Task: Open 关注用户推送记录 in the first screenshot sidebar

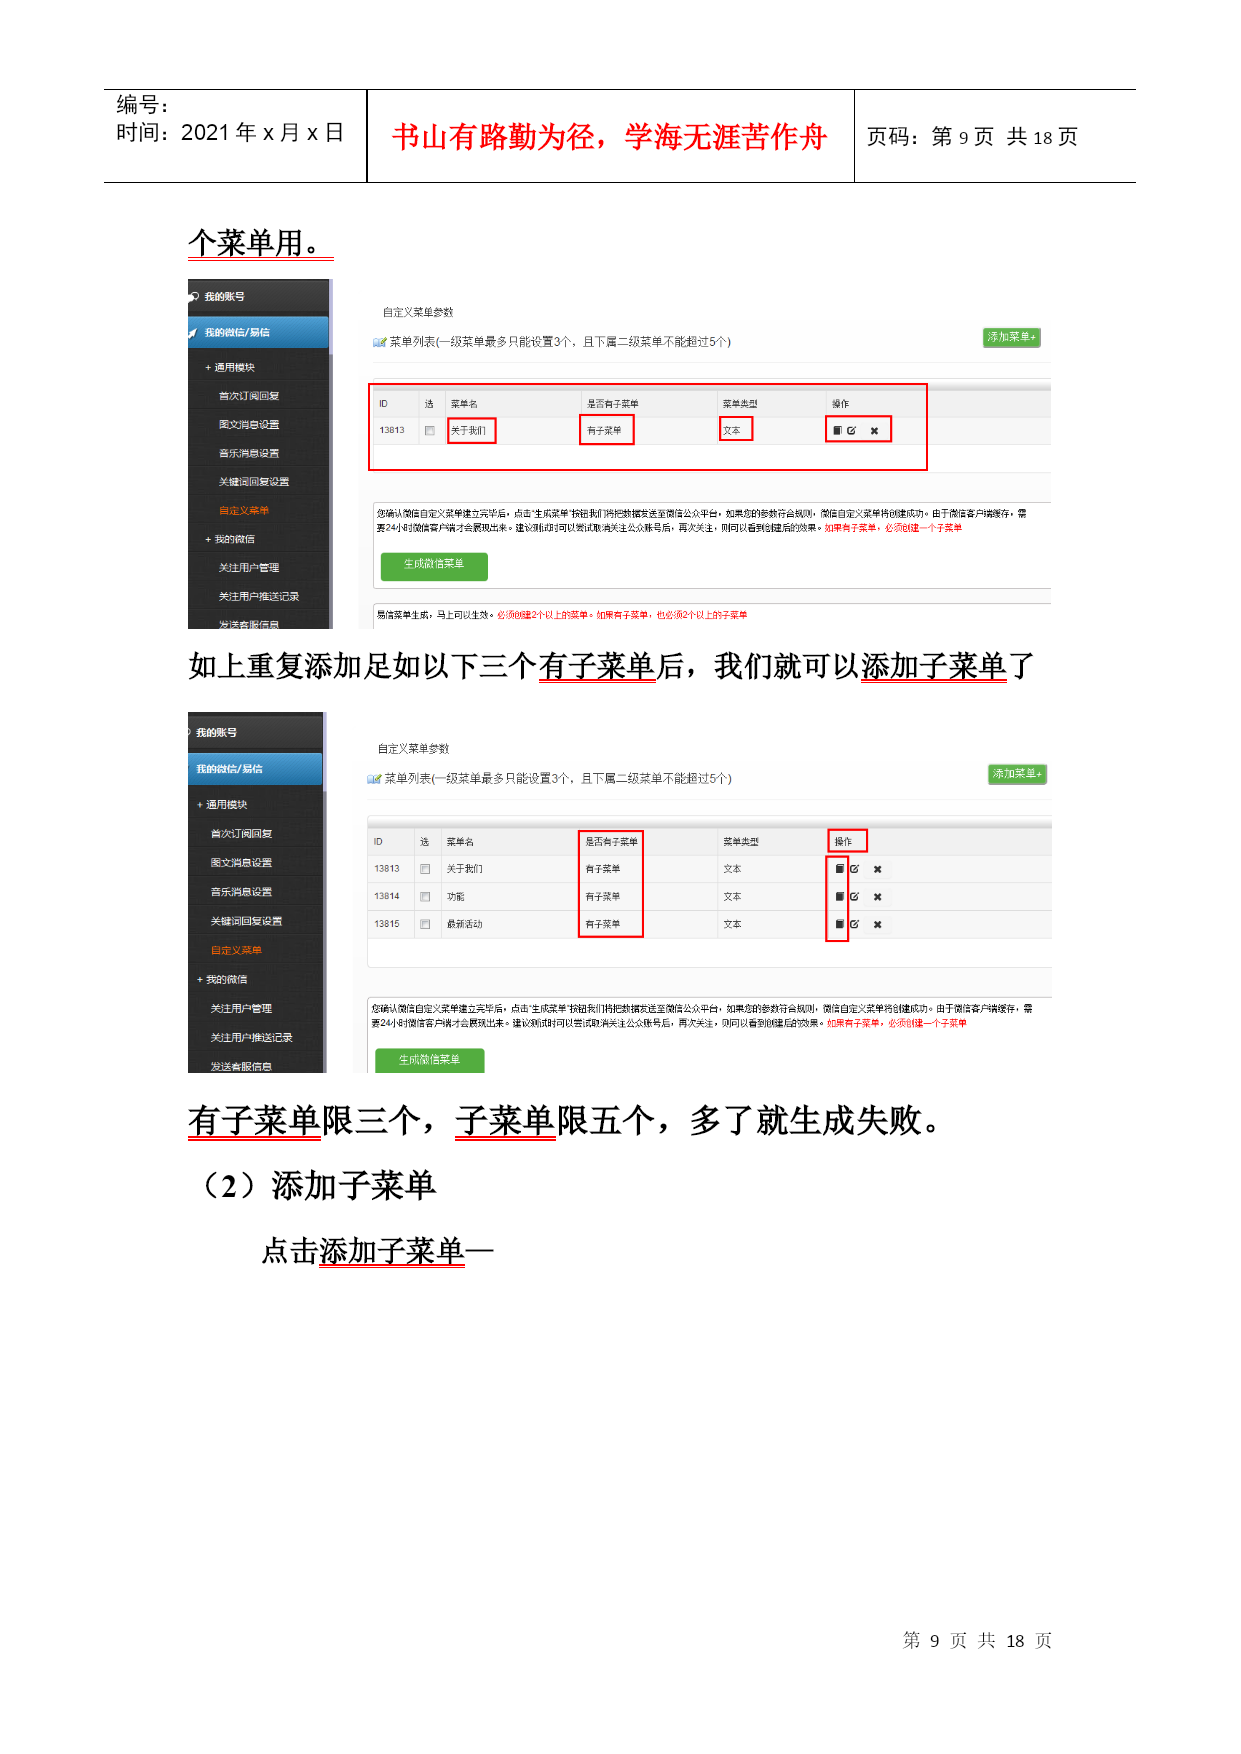Action: [x=259, y=597]
